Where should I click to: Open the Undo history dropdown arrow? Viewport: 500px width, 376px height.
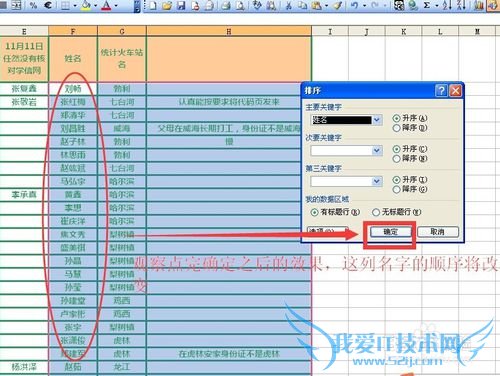point(364,5)
